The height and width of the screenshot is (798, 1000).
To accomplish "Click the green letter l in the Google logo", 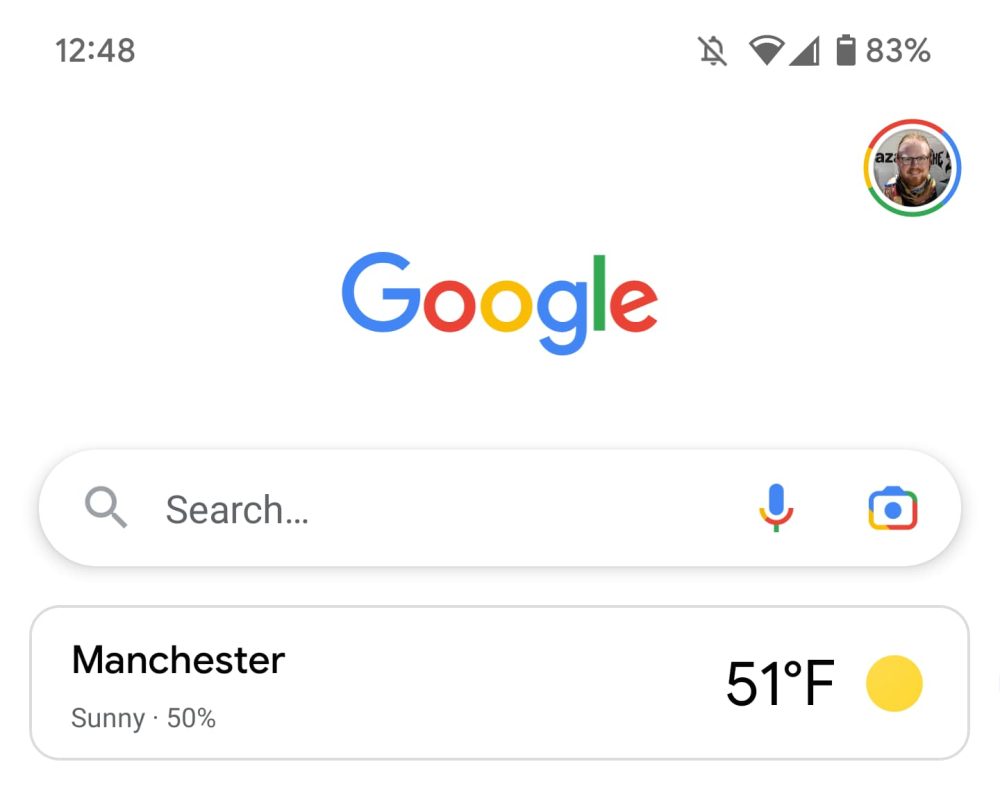I will click(x=599, y=292).
